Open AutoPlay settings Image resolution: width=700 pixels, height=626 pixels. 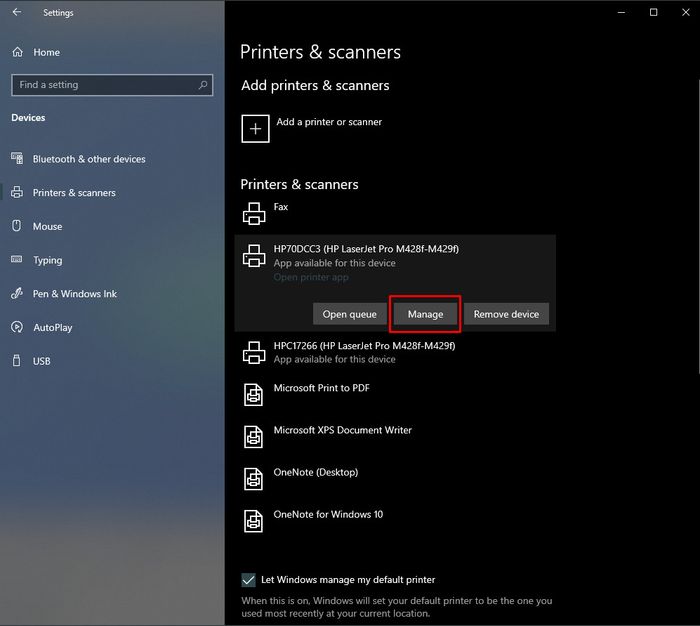click(x=53, y=328)
